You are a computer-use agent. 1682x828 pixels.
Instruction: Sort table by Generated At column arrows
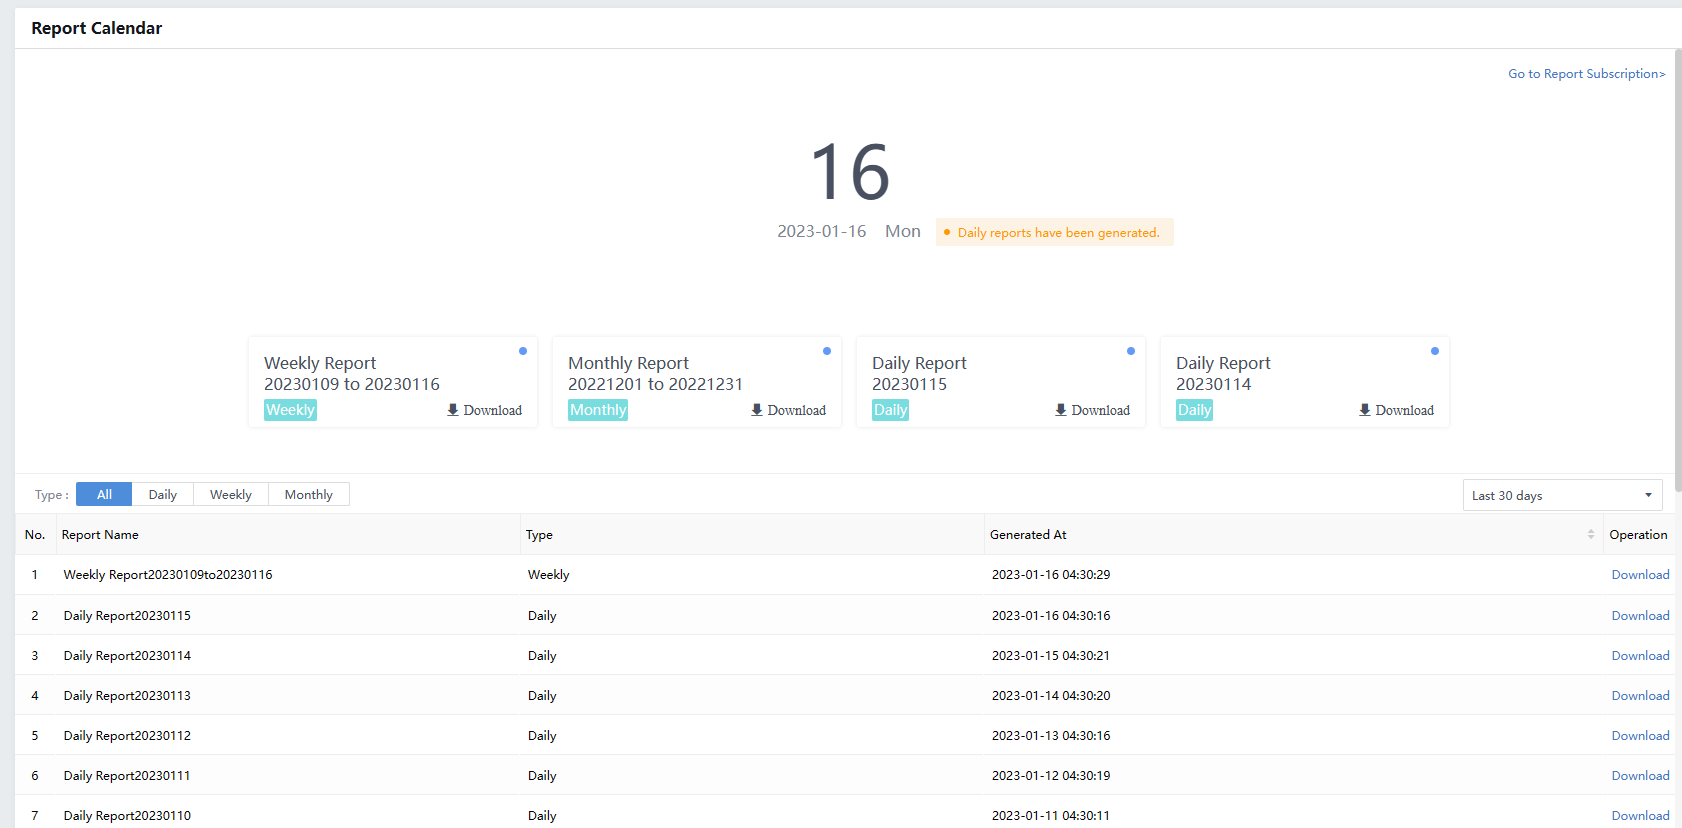tap(1590, 535)
